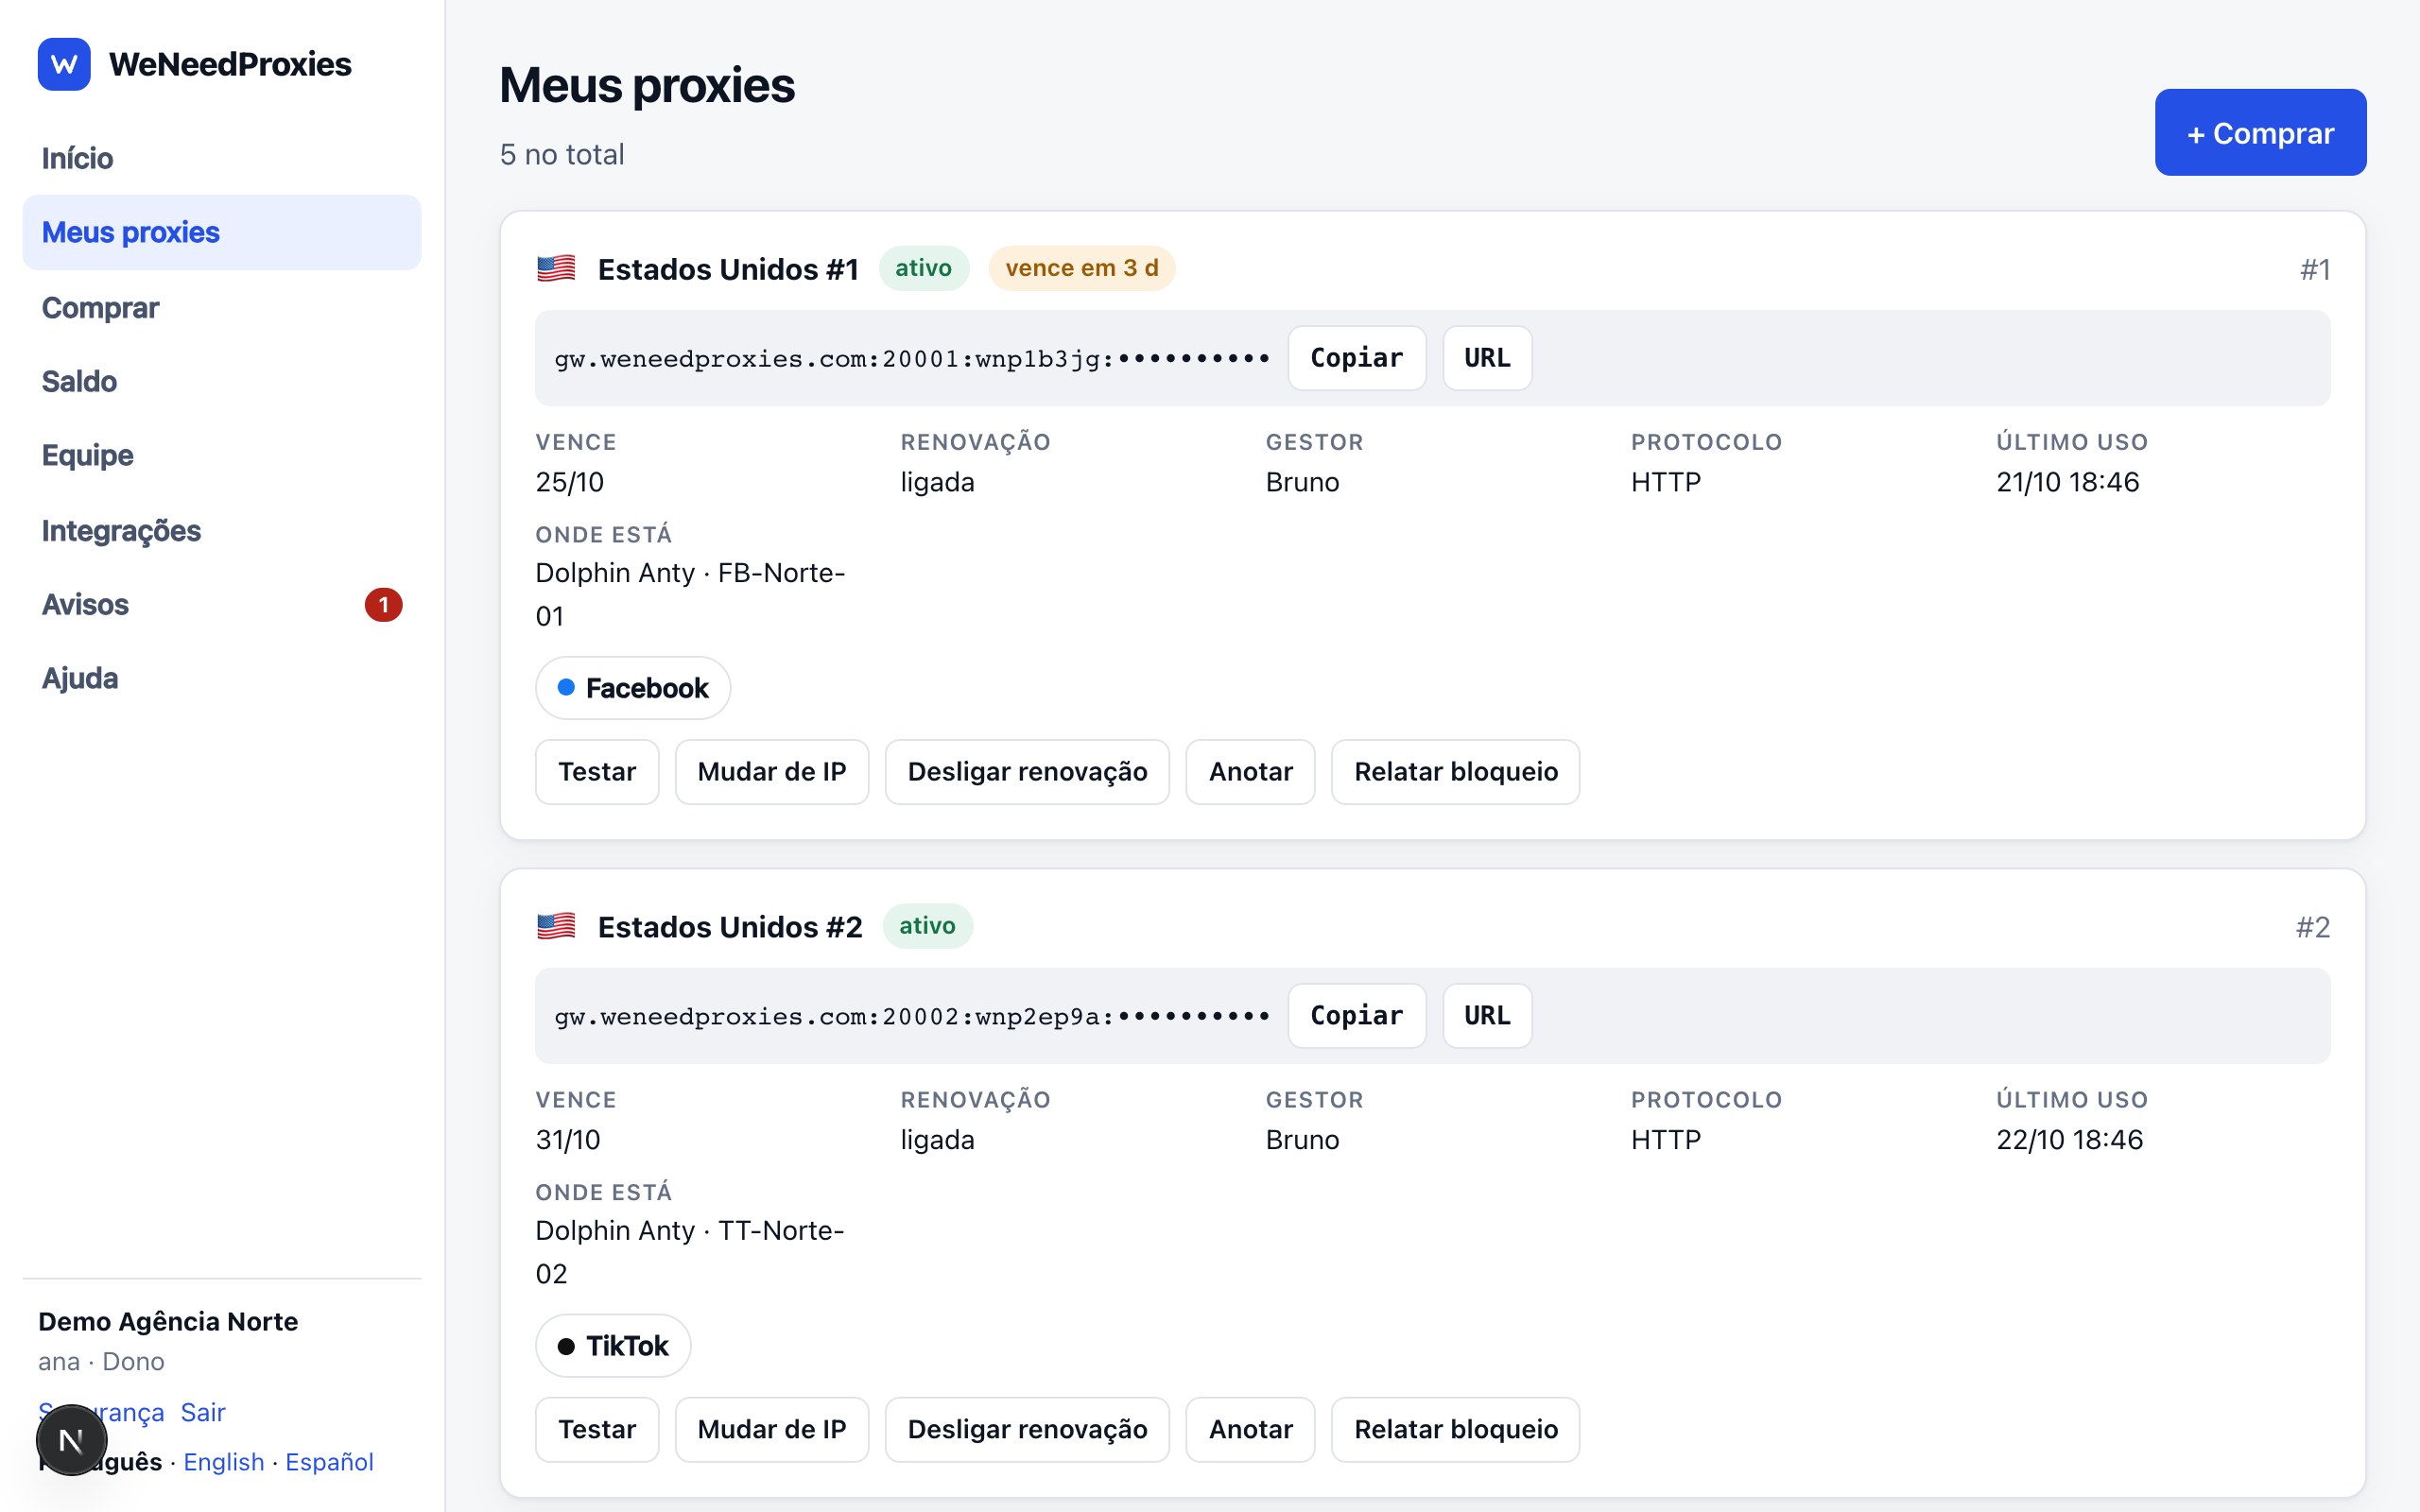Click the 'Dolphin Anty · TT-Norte-02' text
The image size is (2420, 1512).
tap(690, 1252)
